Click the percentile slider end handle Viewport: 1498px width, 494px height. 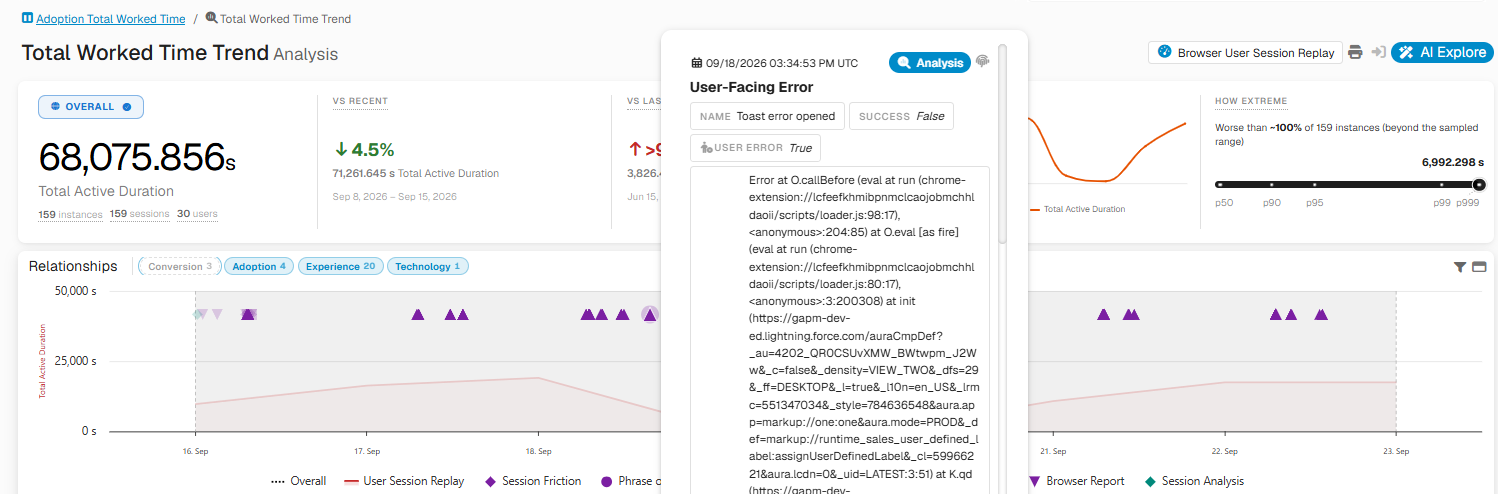point(1479,184)
